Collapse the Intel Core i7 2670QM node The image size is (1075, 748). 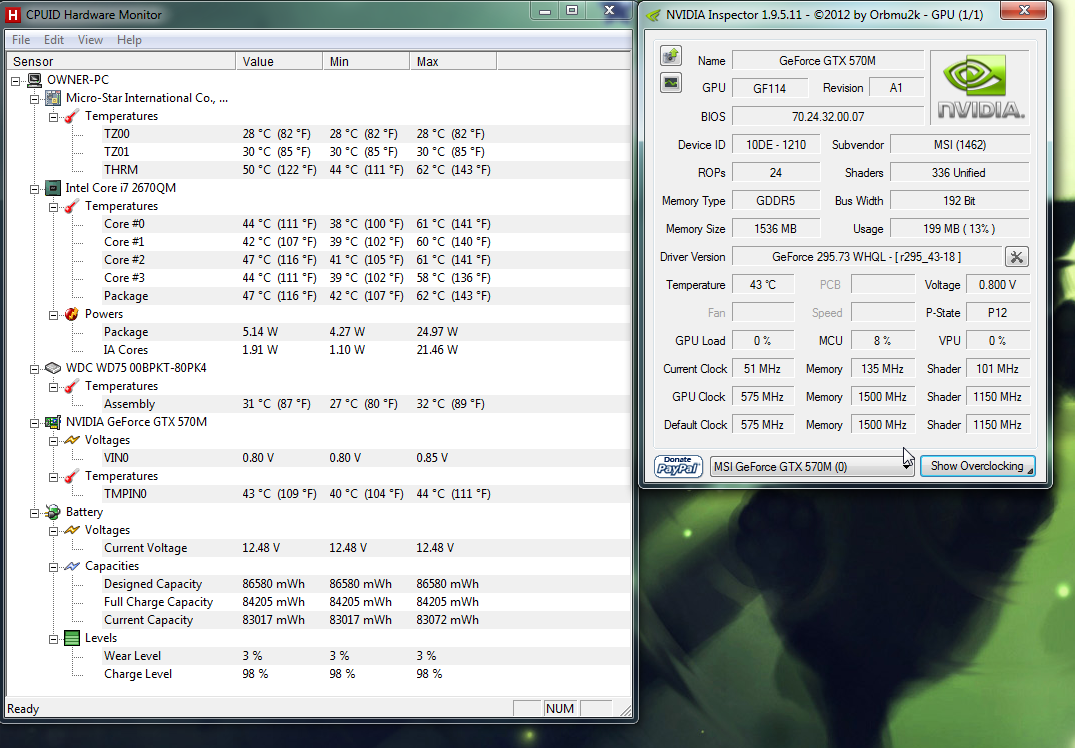pos(35,189)
